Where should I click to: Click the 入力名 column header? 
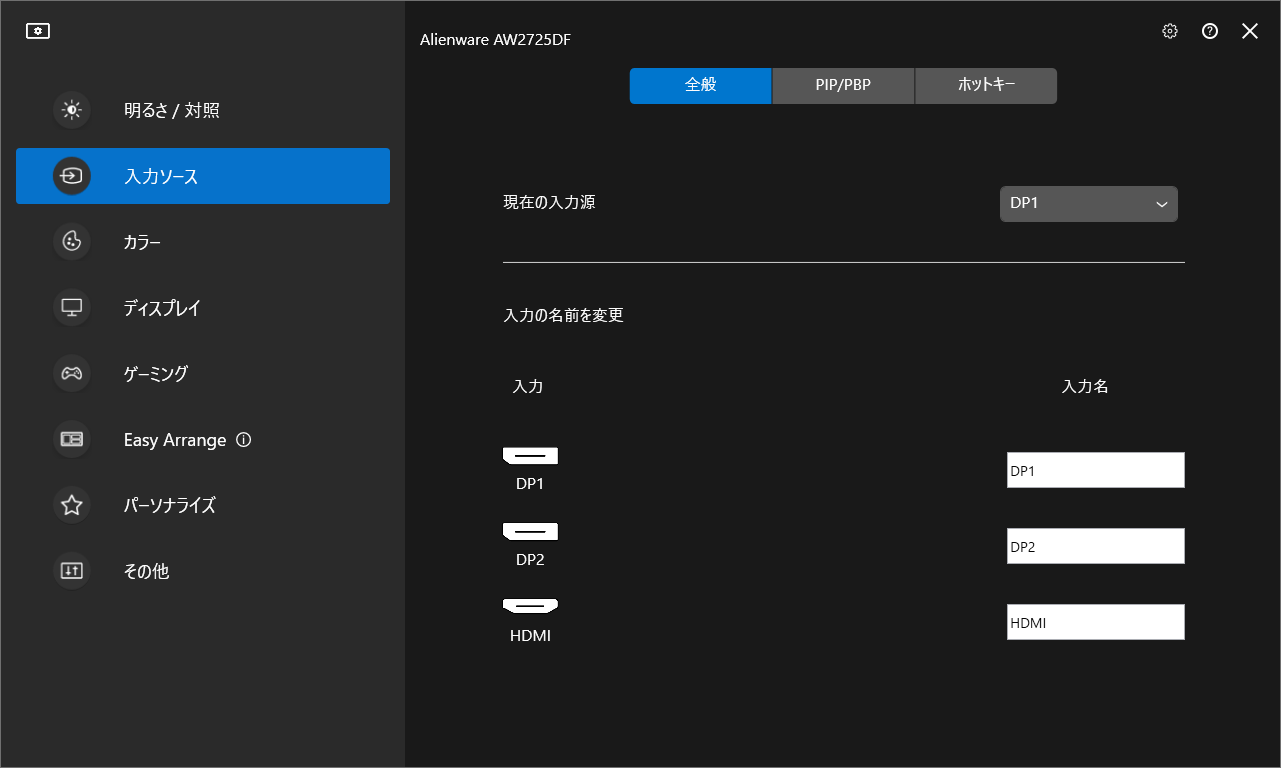pos(1085,386)
